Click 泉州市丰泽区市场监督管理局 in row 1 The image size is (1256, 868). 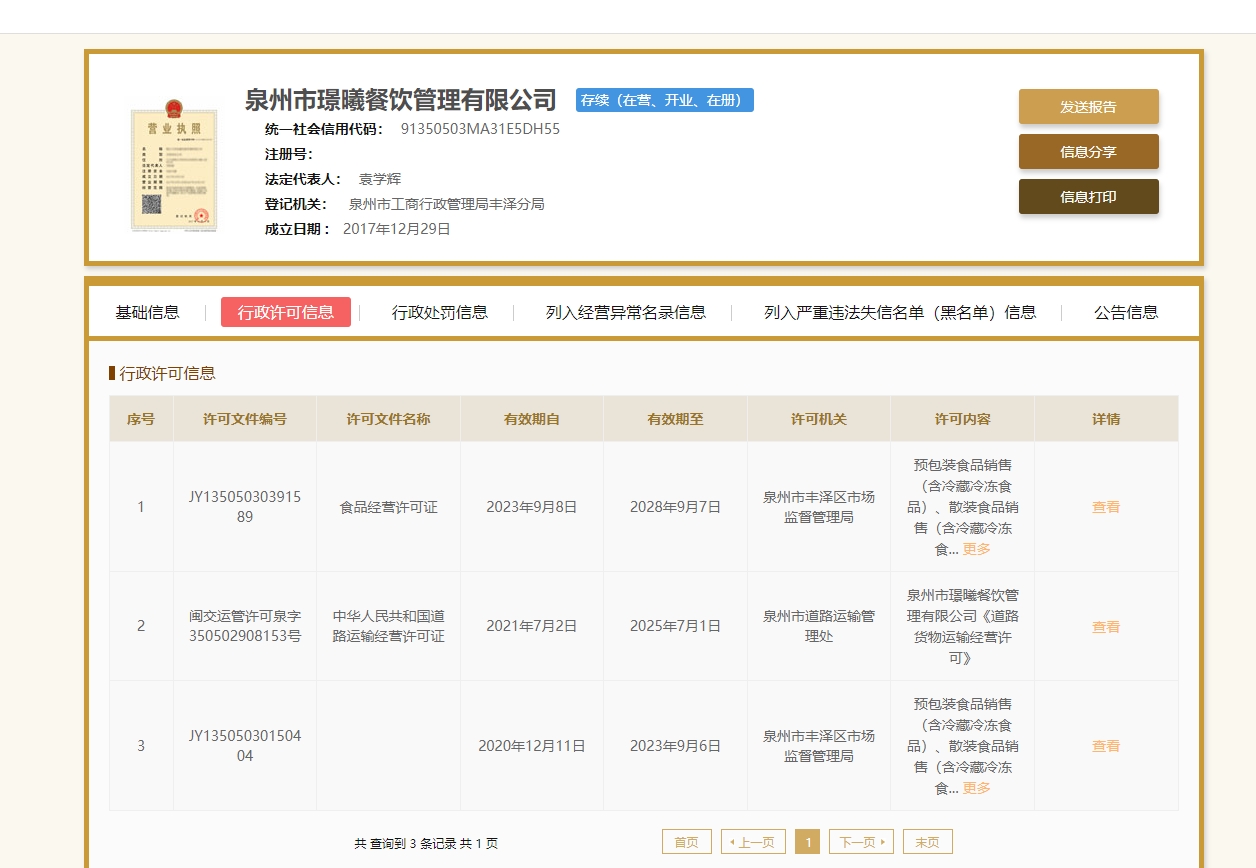(x=819, y=507)
